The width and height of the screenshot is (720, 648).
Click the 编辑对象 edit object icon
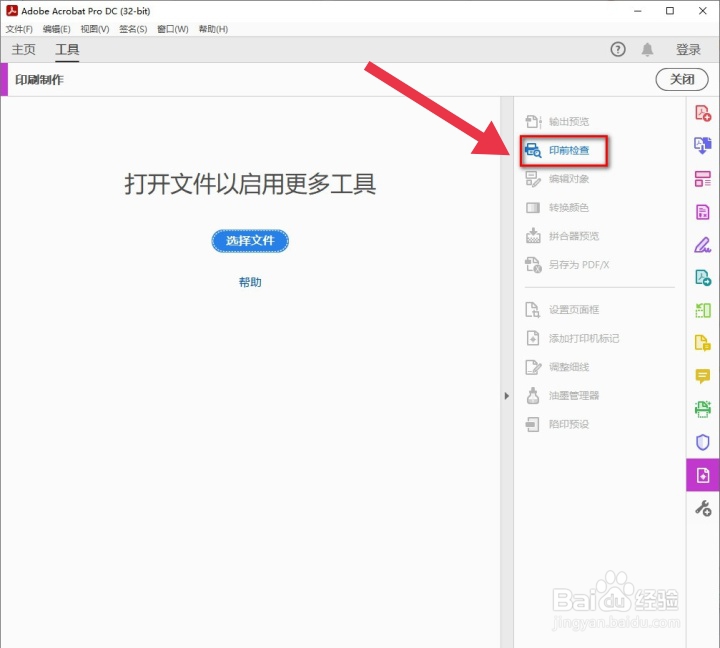533,179
